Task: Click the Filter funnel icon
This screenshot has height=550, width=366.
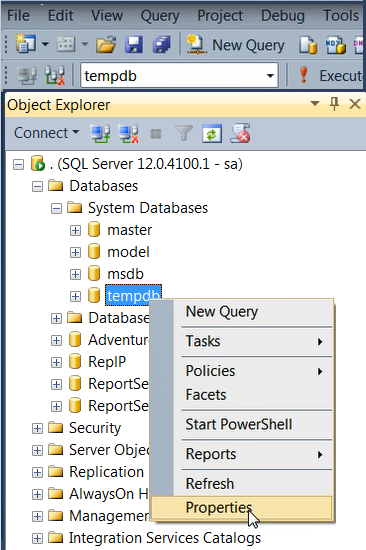Action: (x=184, y=134)
